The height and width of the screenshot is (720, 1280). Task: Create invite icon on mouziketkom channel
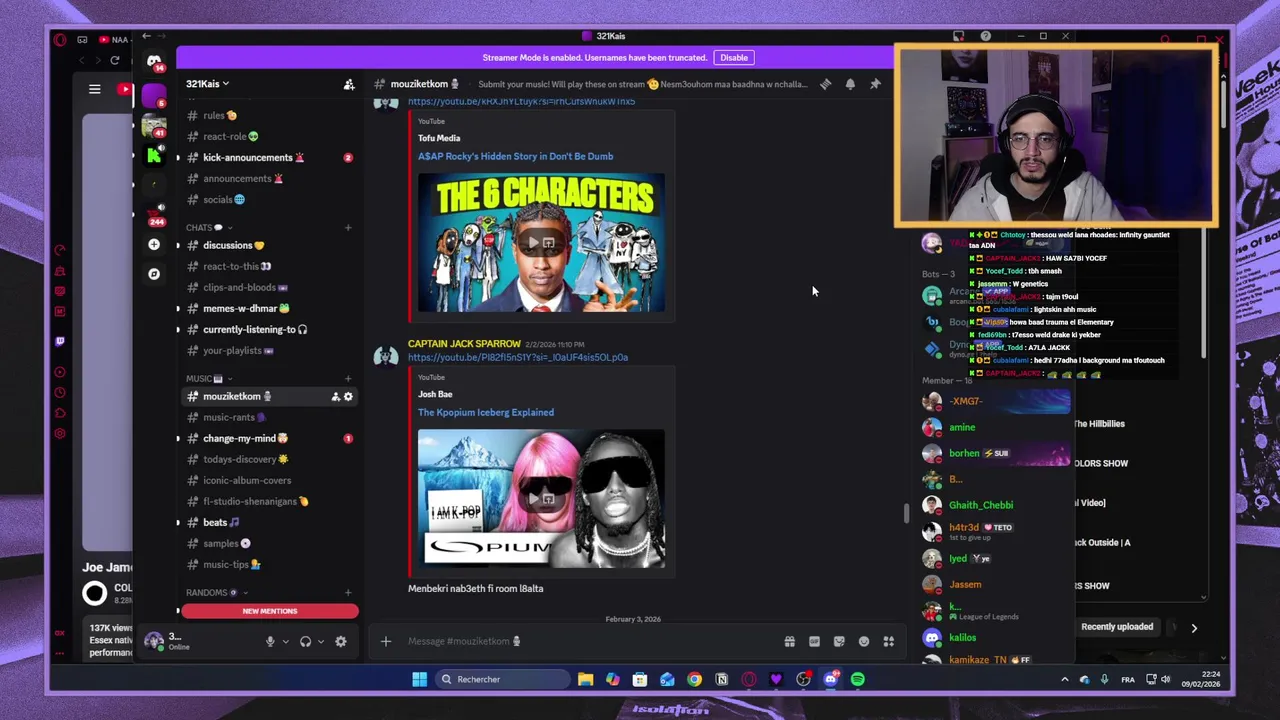coord(335,397)
